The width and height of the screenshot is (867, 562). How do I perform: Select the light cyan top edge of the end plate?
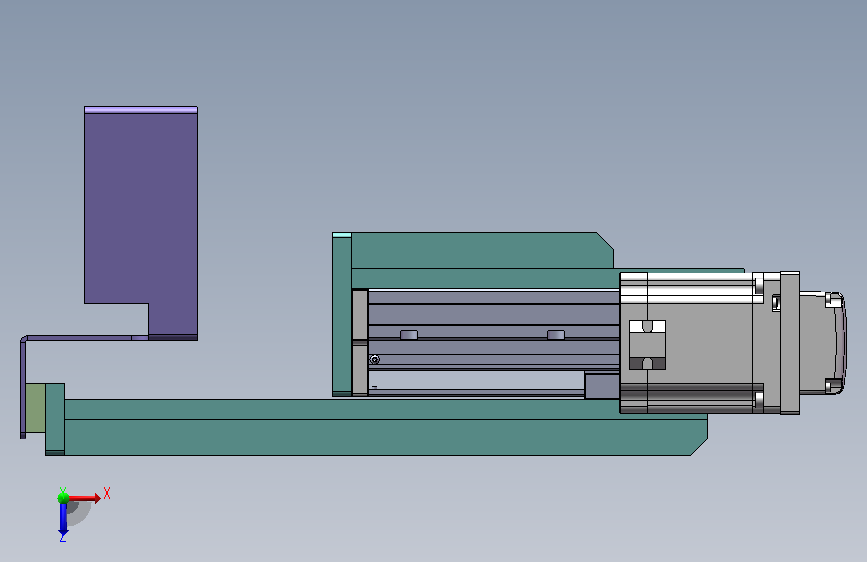pos(342,235)
